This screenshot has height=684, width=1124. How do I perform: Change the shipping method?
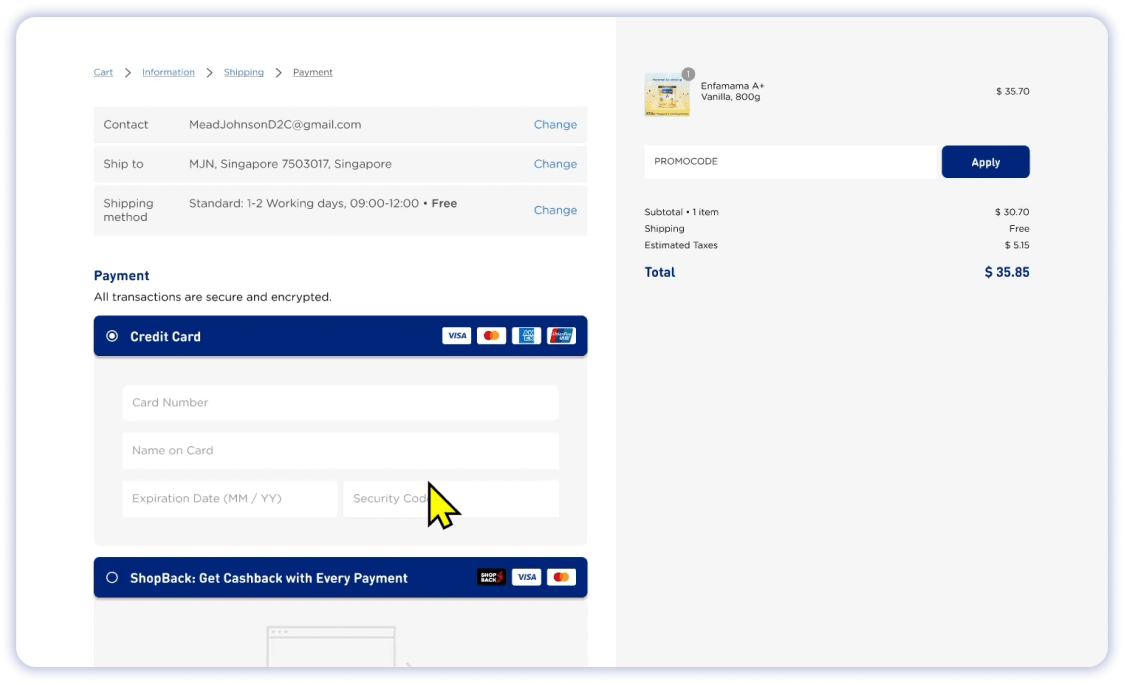pyautogui.click(x=555, y=210)
